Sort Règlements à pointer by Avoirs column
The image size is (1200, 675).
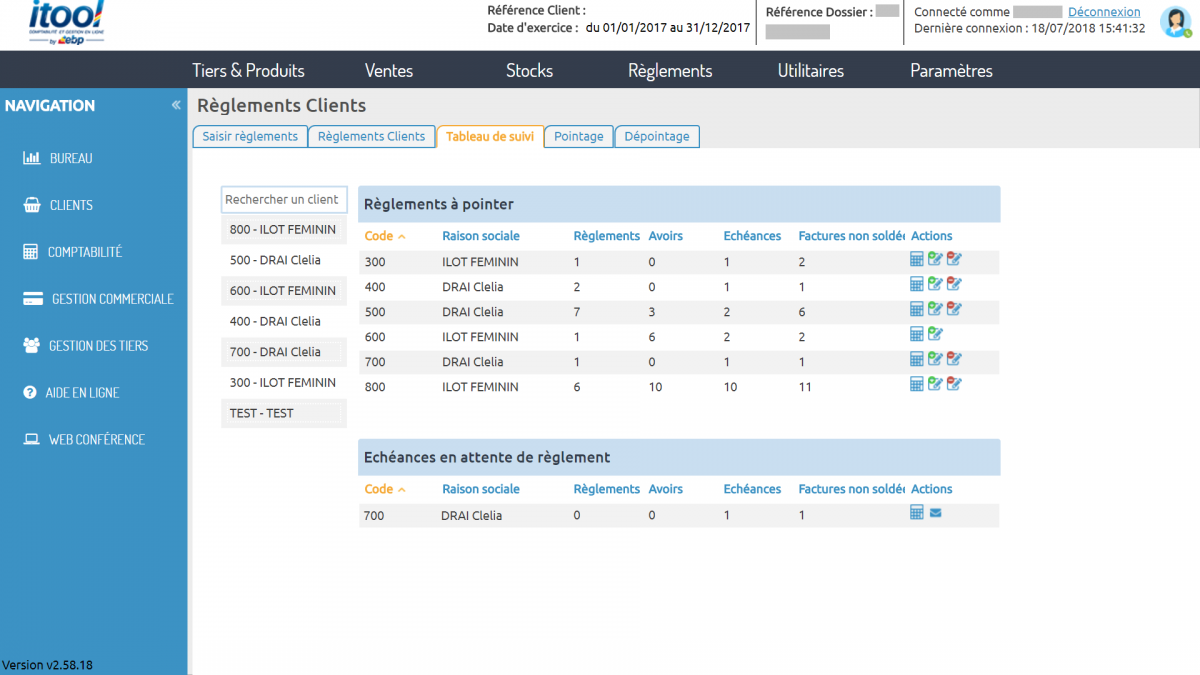(x=665, y=236)
